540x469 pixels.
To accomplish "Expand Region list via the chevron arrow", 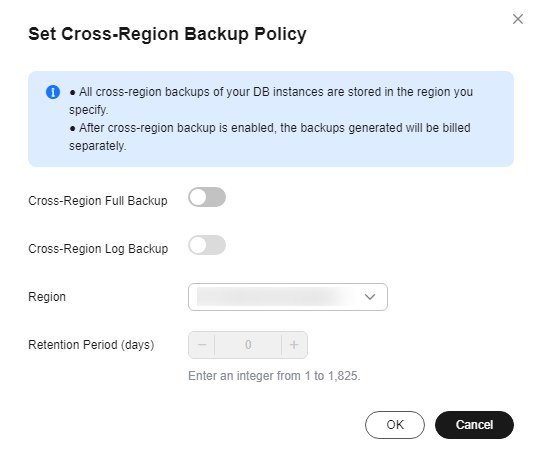I will tap(370, 297).
